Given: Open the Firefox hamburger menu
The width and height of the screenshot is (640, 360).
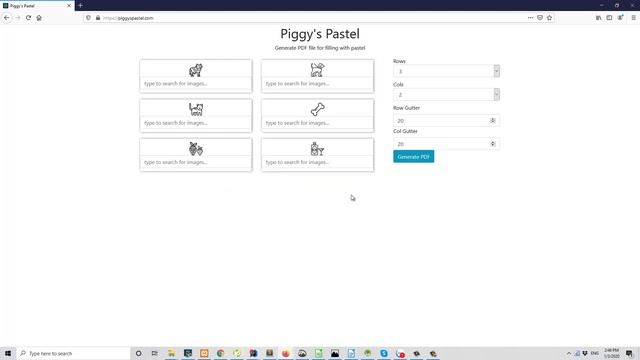Looking at the screenshot, I should [633, 18].
